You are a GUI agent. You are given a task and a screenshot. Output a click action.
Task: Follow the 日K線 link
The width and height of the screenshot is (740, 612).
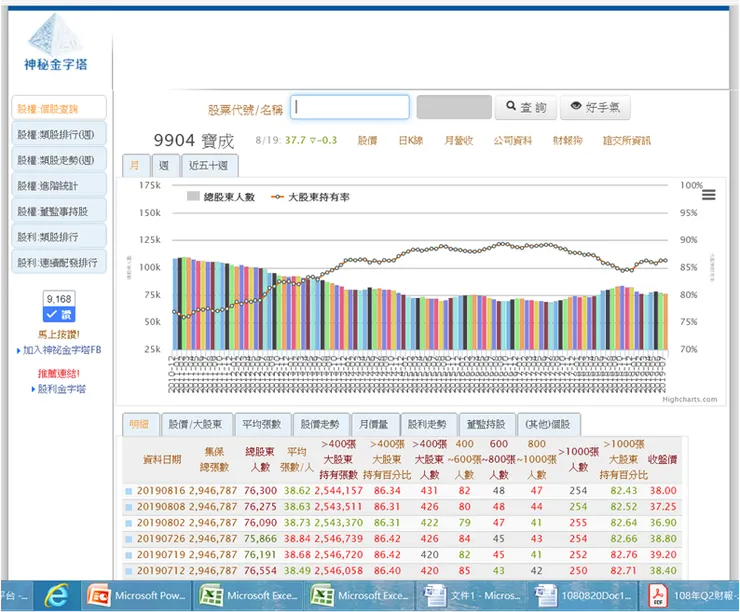pyautogui.click(x=411, y=141)
